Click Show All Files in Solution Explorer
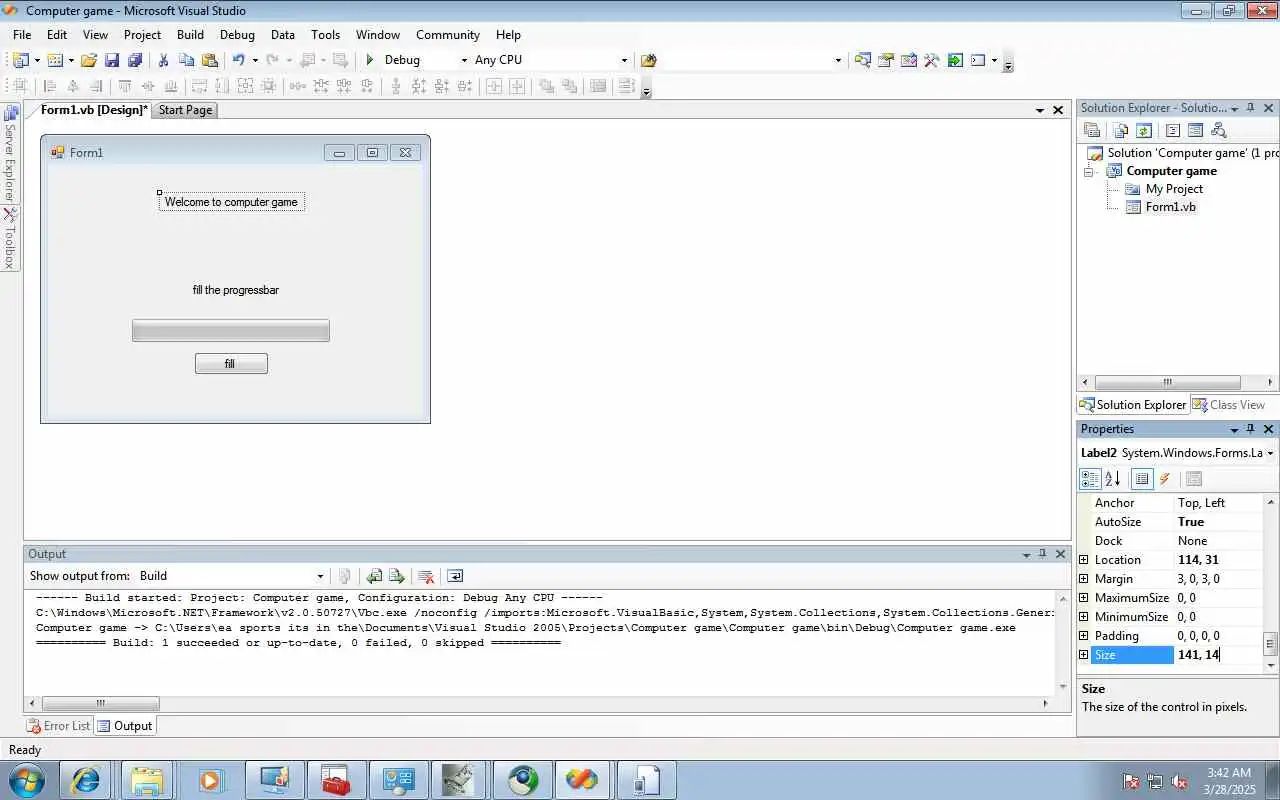 point(1121,130)
